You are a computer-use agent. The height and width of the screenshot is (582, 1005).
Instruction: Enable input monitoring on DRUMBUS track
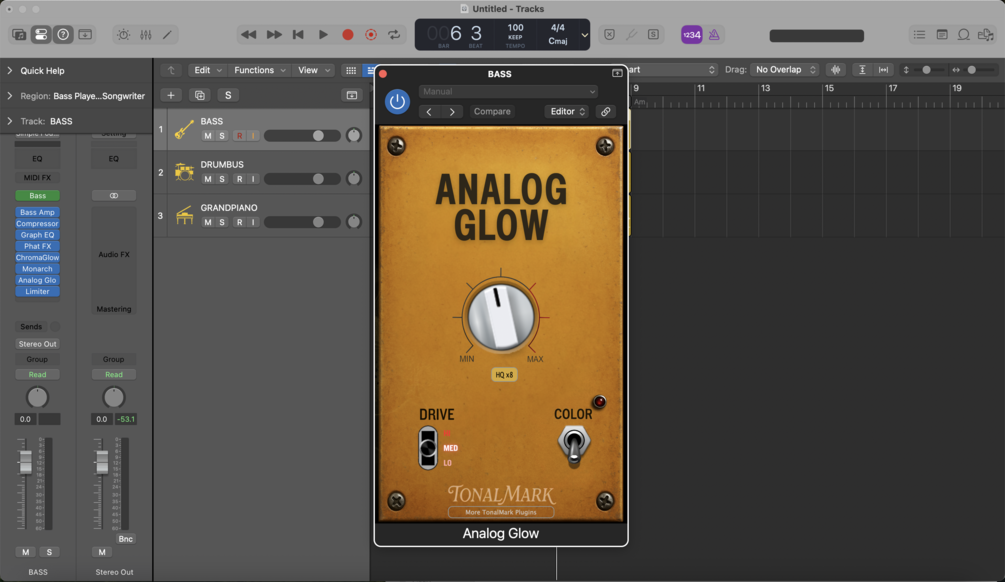coord(253,179)
